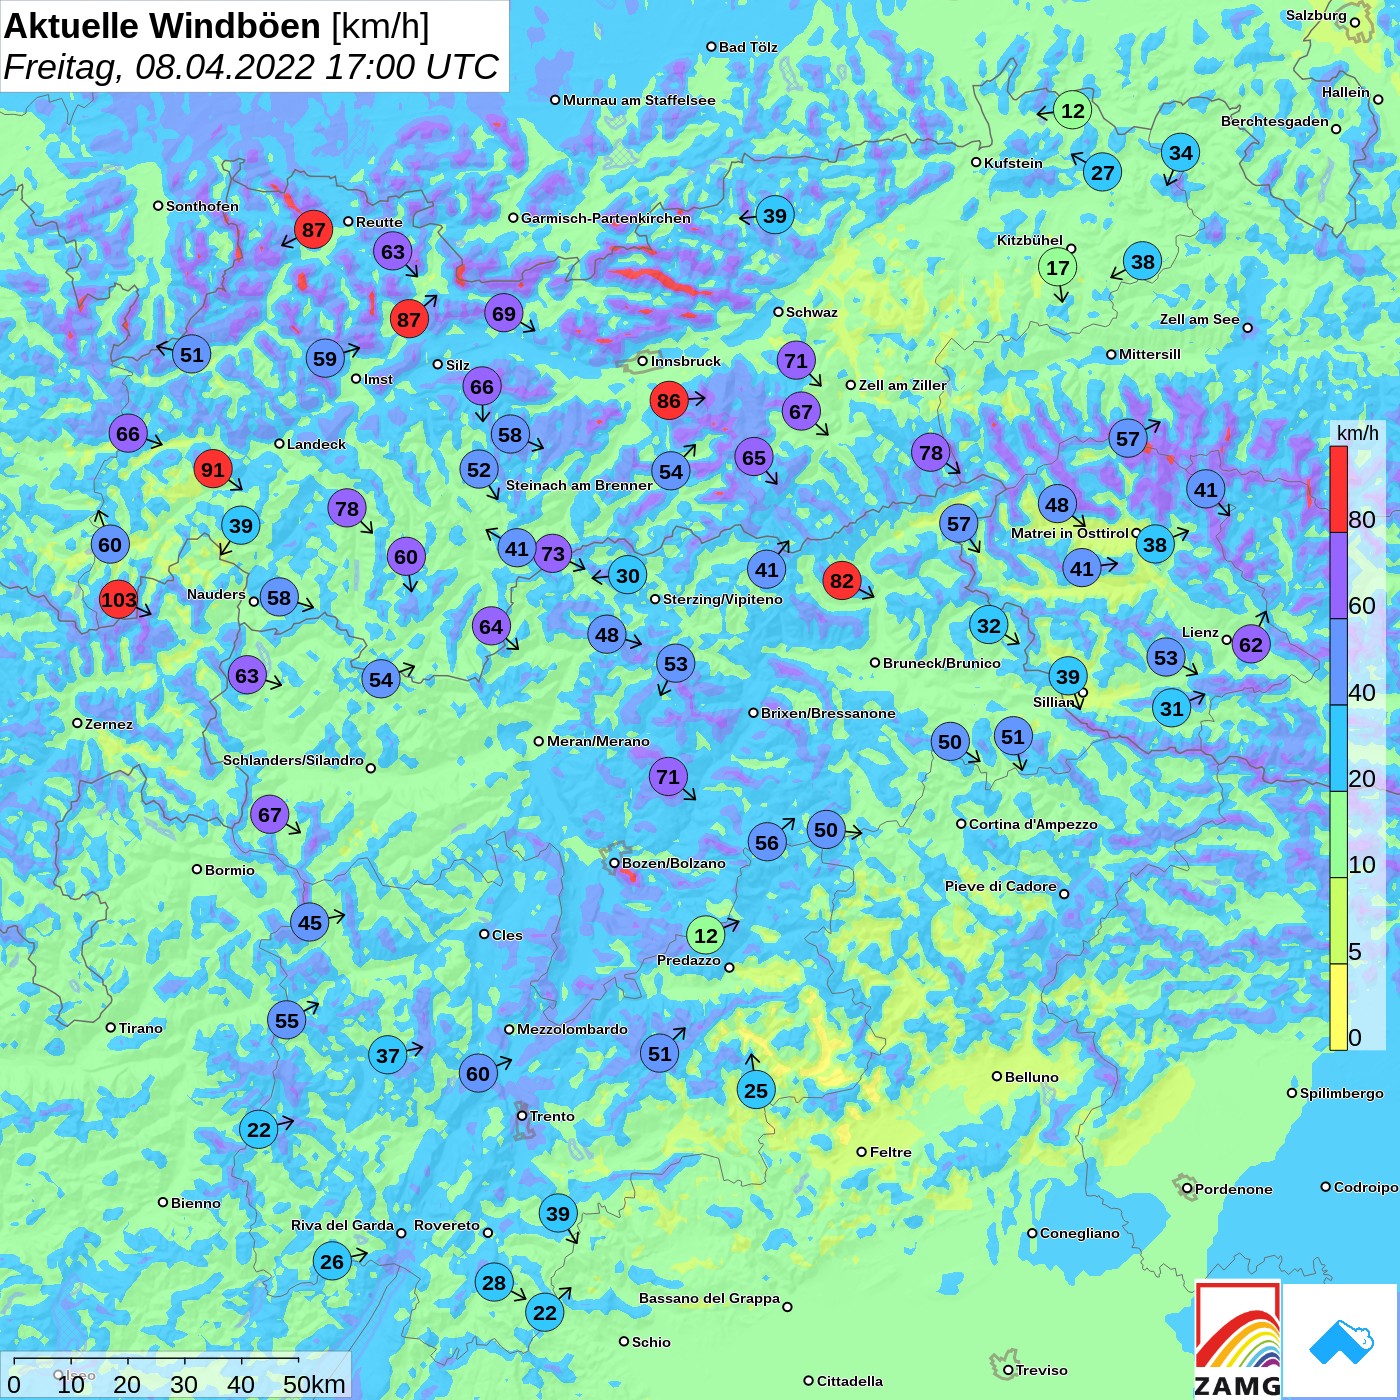This screenshot has height=1400, width=1400.
Task: Click the km/h legend header
Action: point(1358,433)
